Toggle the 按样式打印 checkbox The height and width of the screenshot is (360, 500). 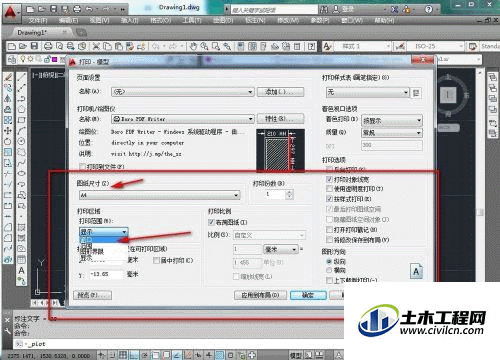click(329, 199)
